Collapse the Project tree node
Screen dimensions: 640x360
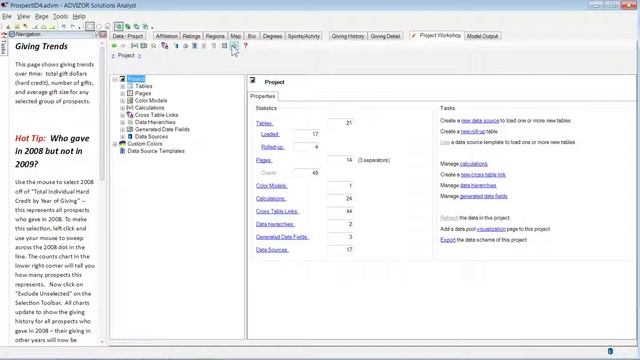point(115,79)
